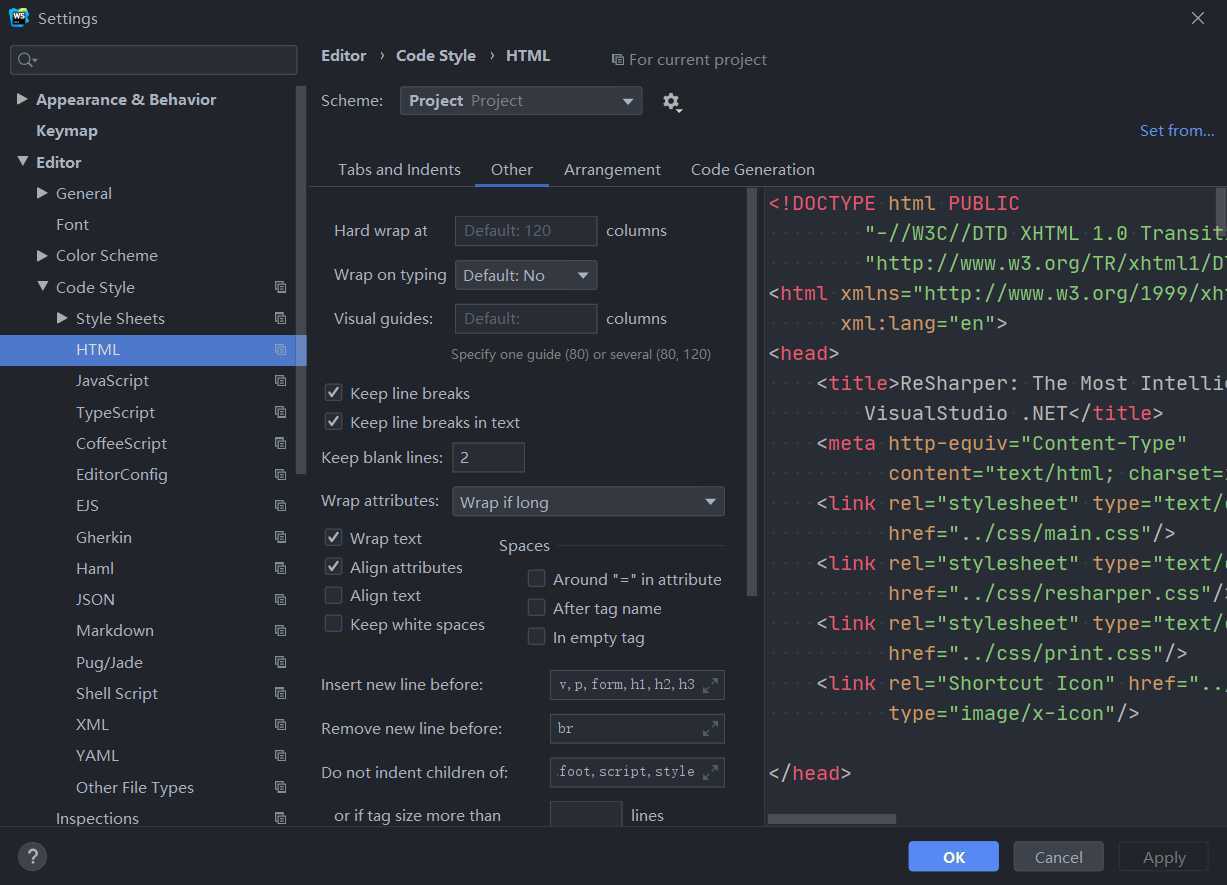Image resolution: width=1227 pixels, height=885 pixels.
Task: Click the magnifier icon in the search box
Action: 27,60
